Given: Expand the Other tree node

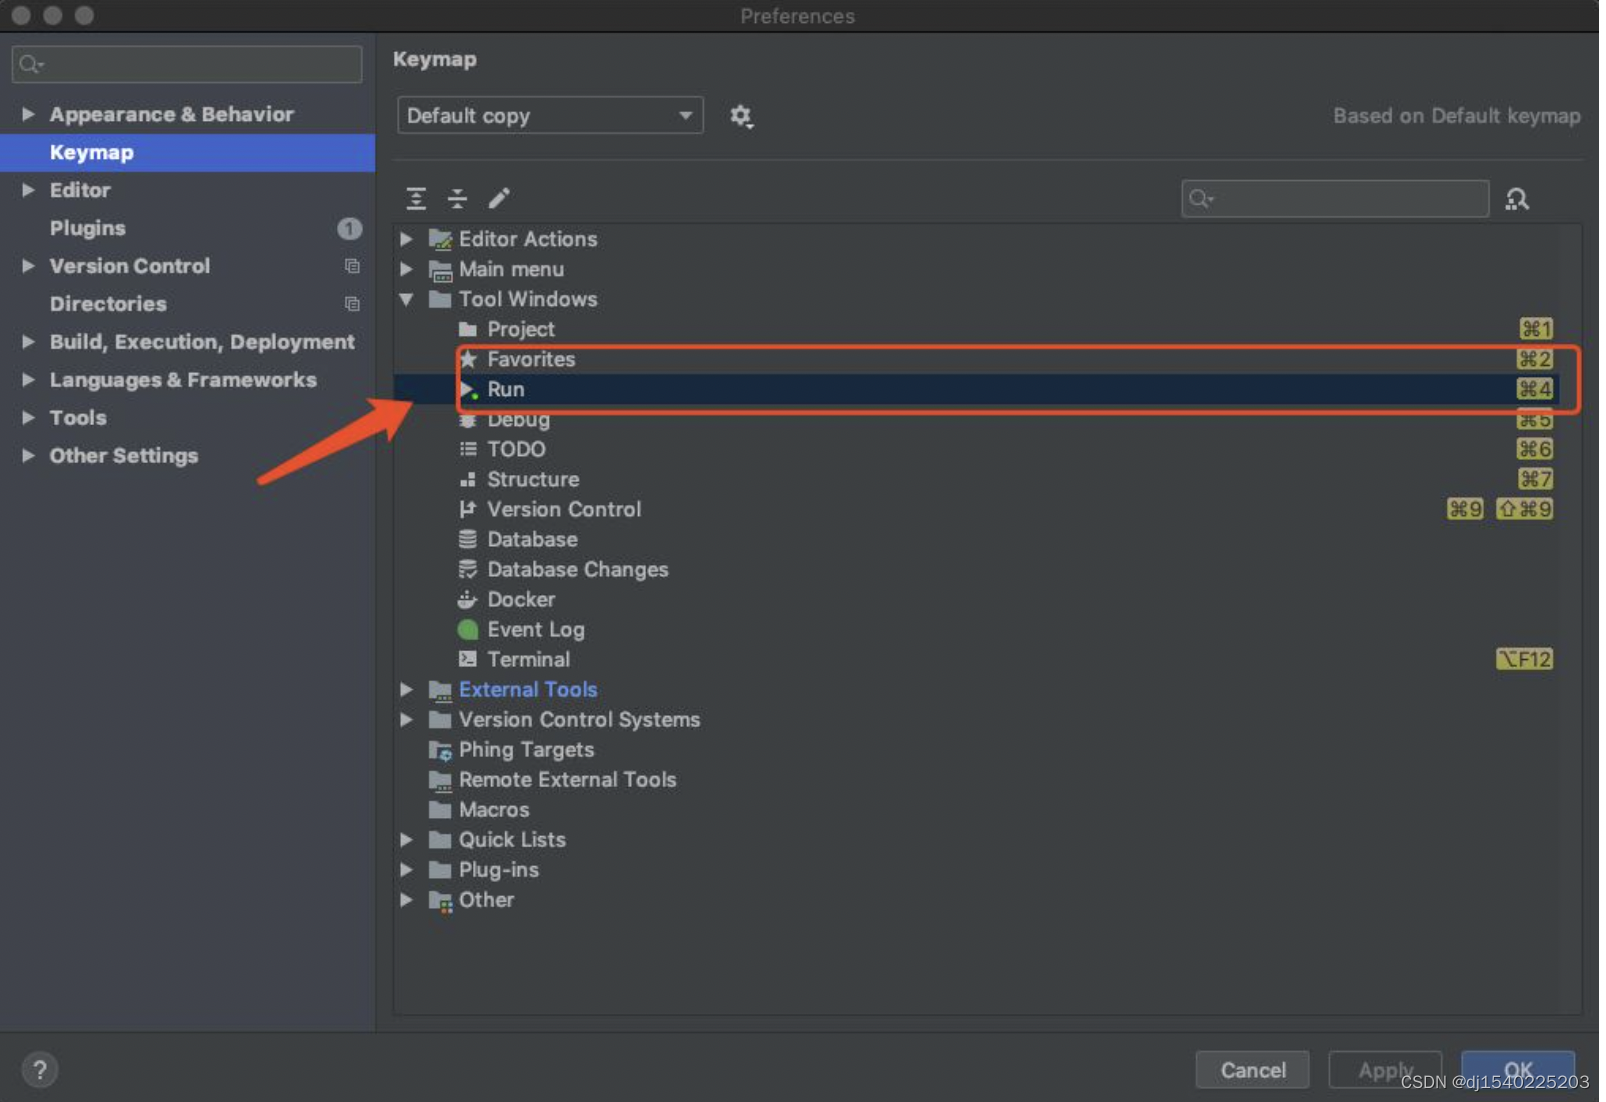Looking at the screenshot, I should (407, 900).
